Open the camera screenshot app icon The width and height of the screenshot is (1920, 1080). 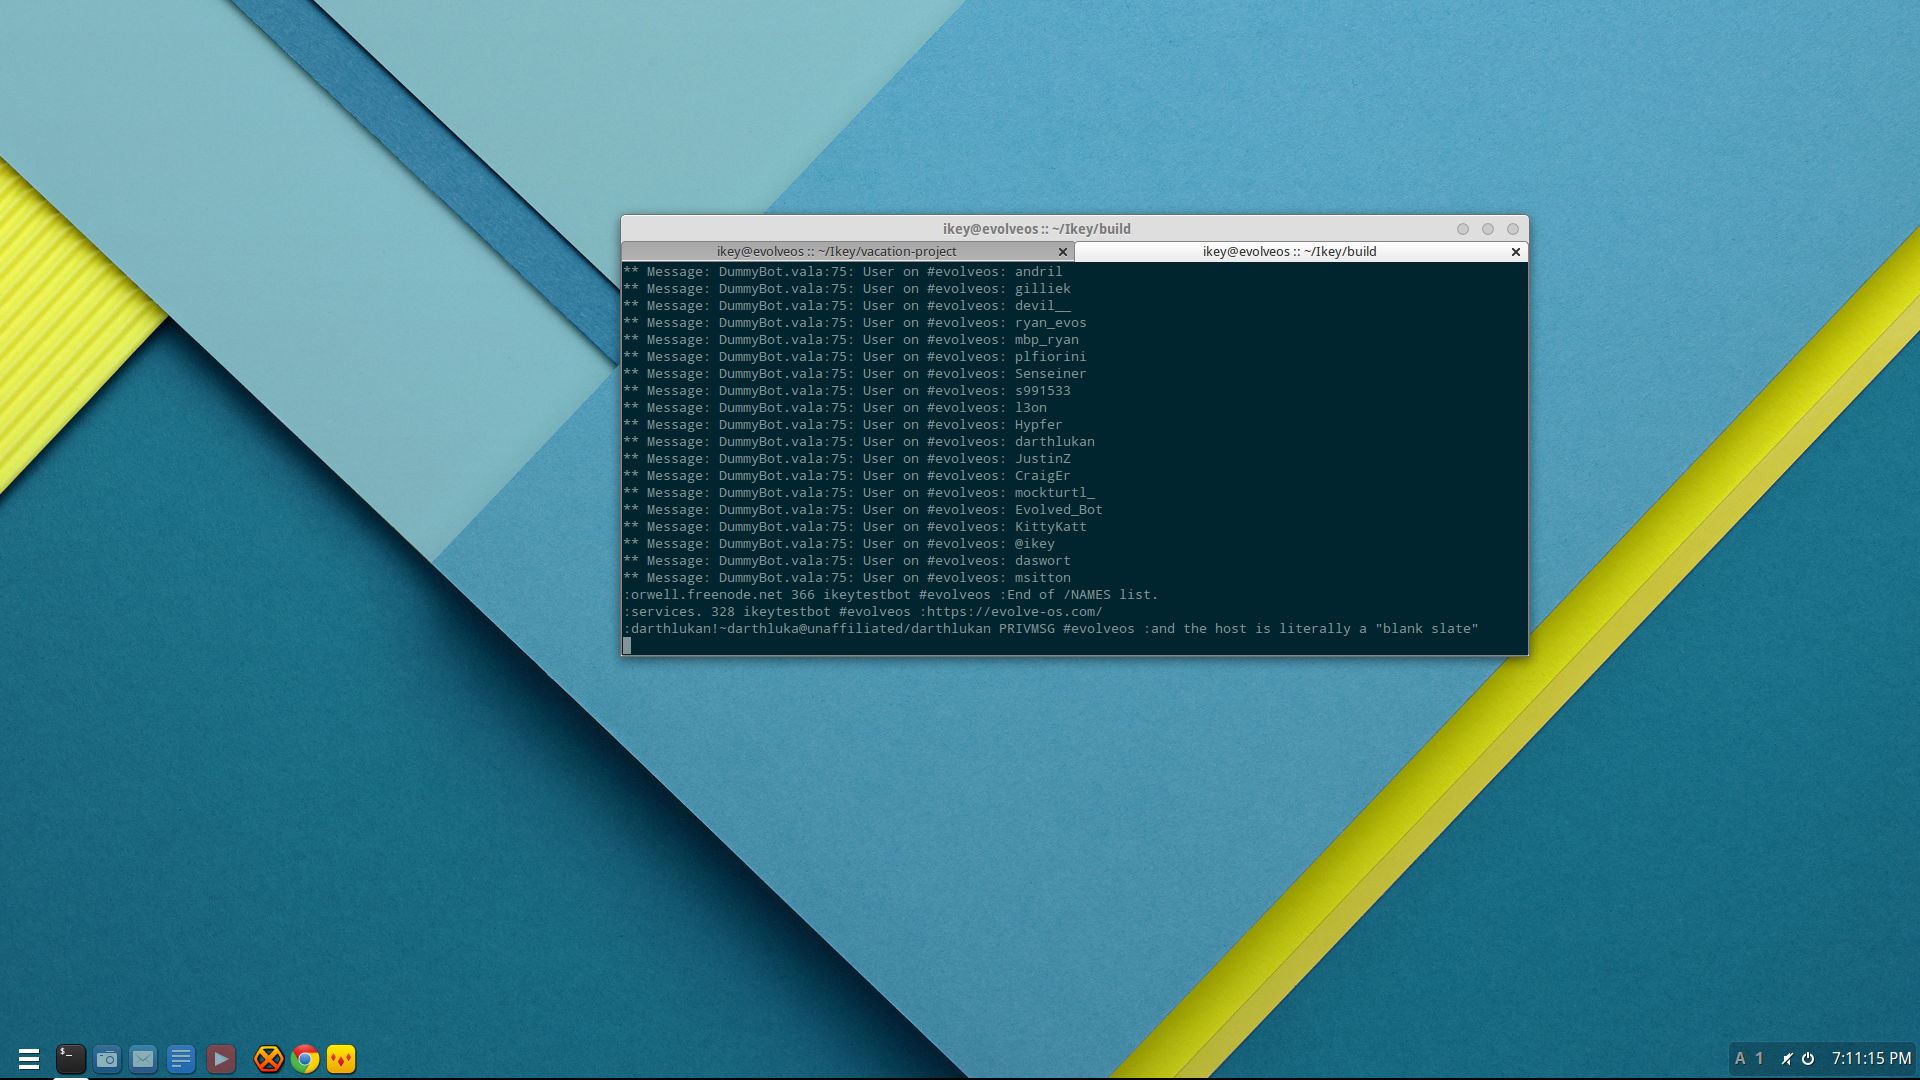pos(107,1059)
